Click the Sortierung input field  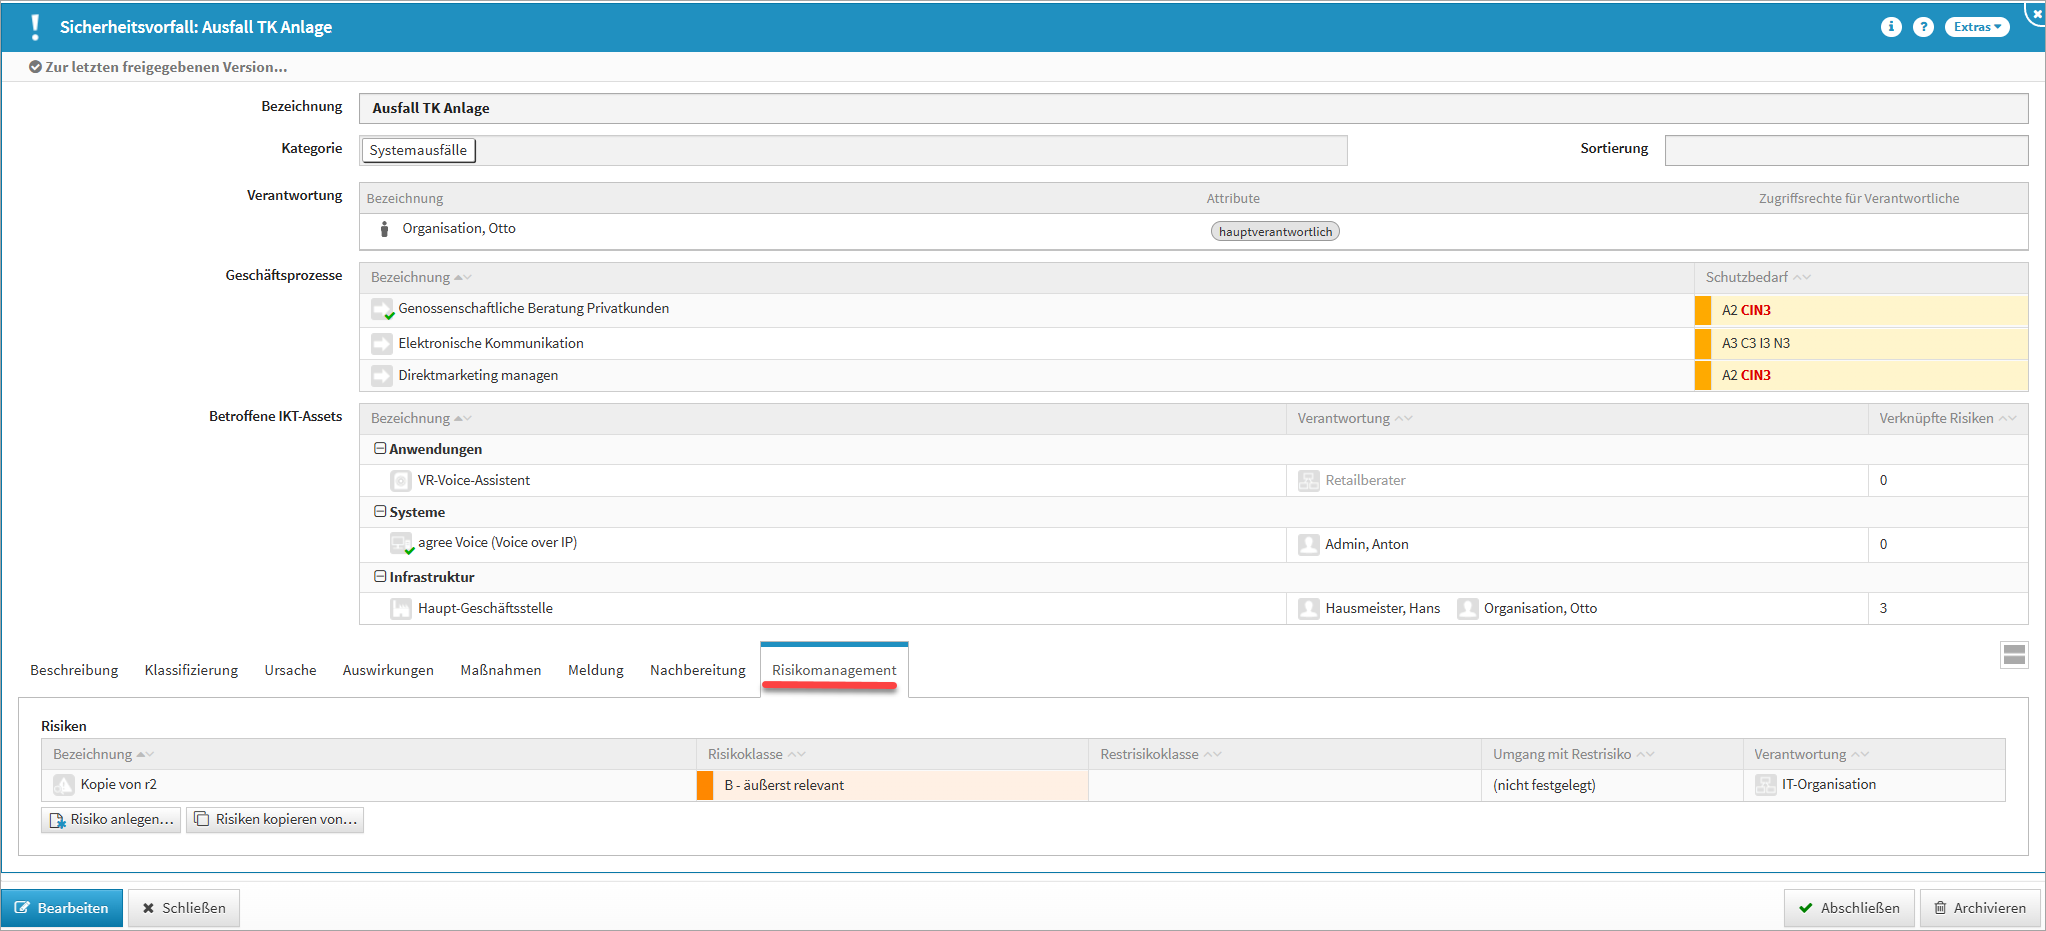(x=1845, y=150)
